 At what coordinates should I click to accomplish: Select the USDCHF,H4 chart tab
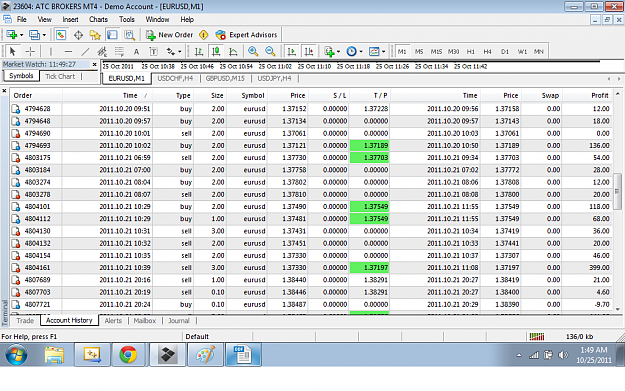[x=175, y=78]
